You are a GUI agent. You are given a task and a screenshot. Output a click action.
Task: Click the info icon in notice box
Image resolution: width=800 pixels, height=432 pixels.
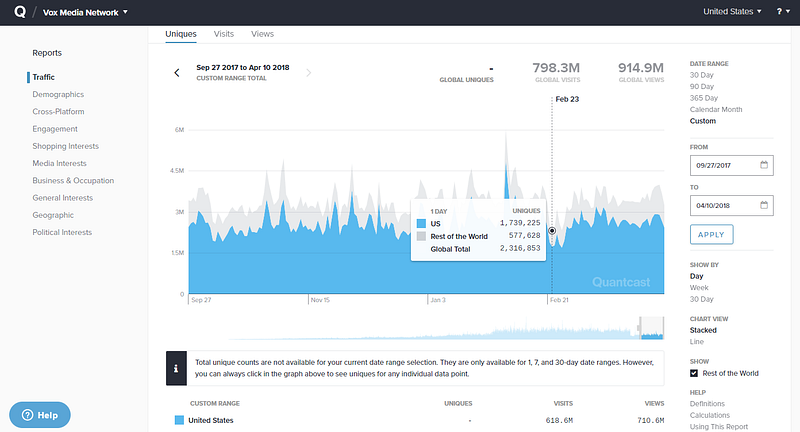(x=176, y=368)
